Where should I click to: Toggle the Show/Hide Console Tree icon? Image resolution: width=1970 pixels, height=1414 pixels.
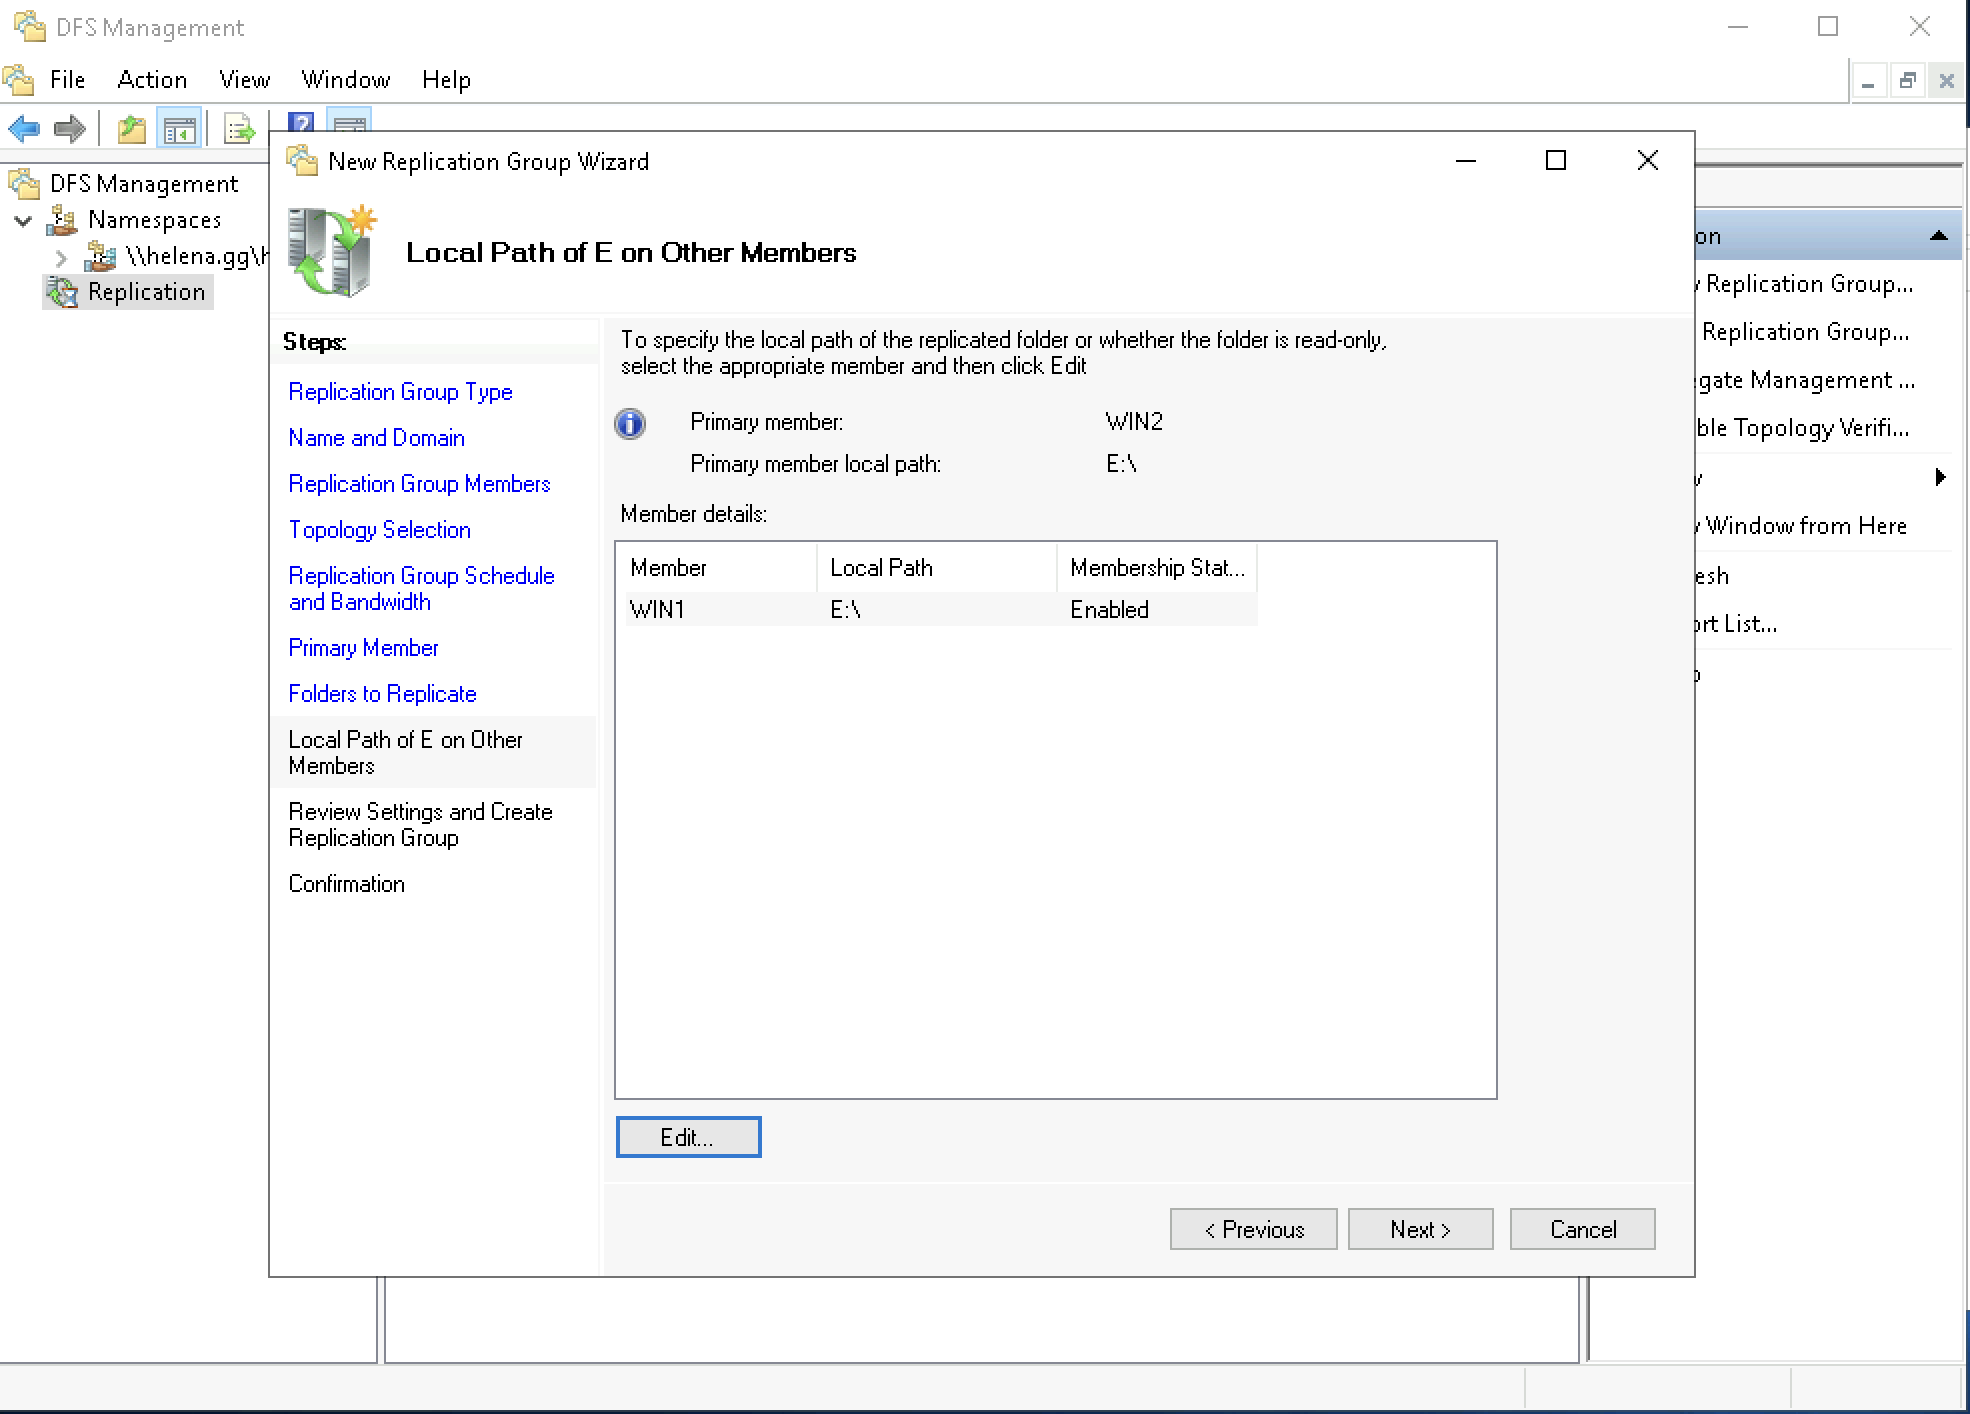click(x=180, y=129)
